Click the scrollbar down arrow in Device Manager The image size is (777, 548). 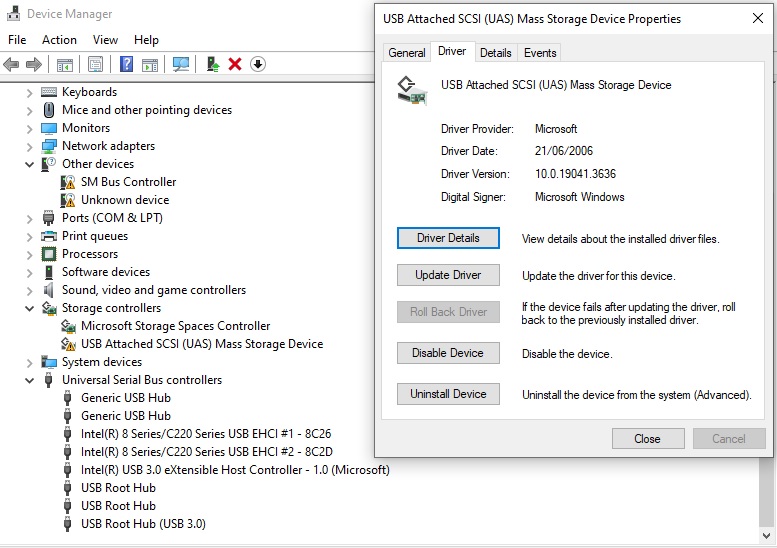pyautogui.click(x=766, y=536)
